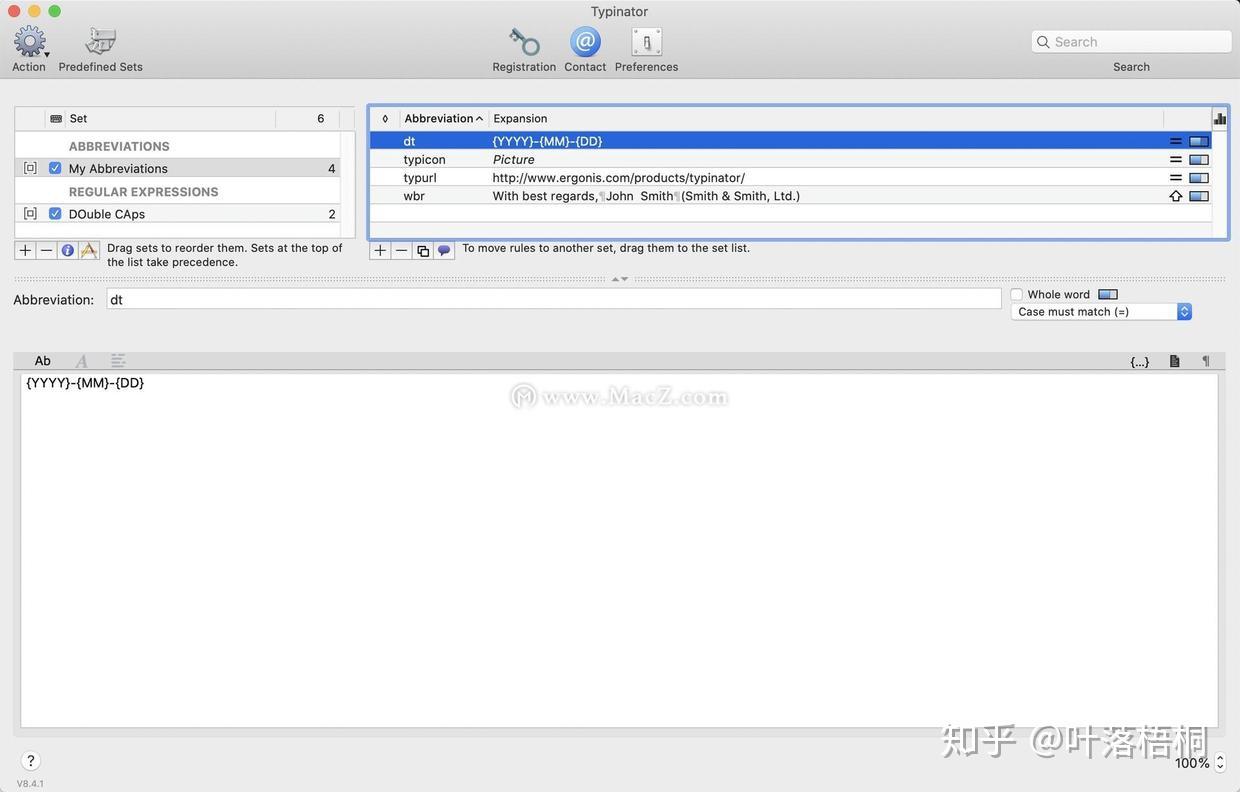Sort rules by the Abbreviation column
Screen dimensions: 1240x792
[x=441, y=118]
